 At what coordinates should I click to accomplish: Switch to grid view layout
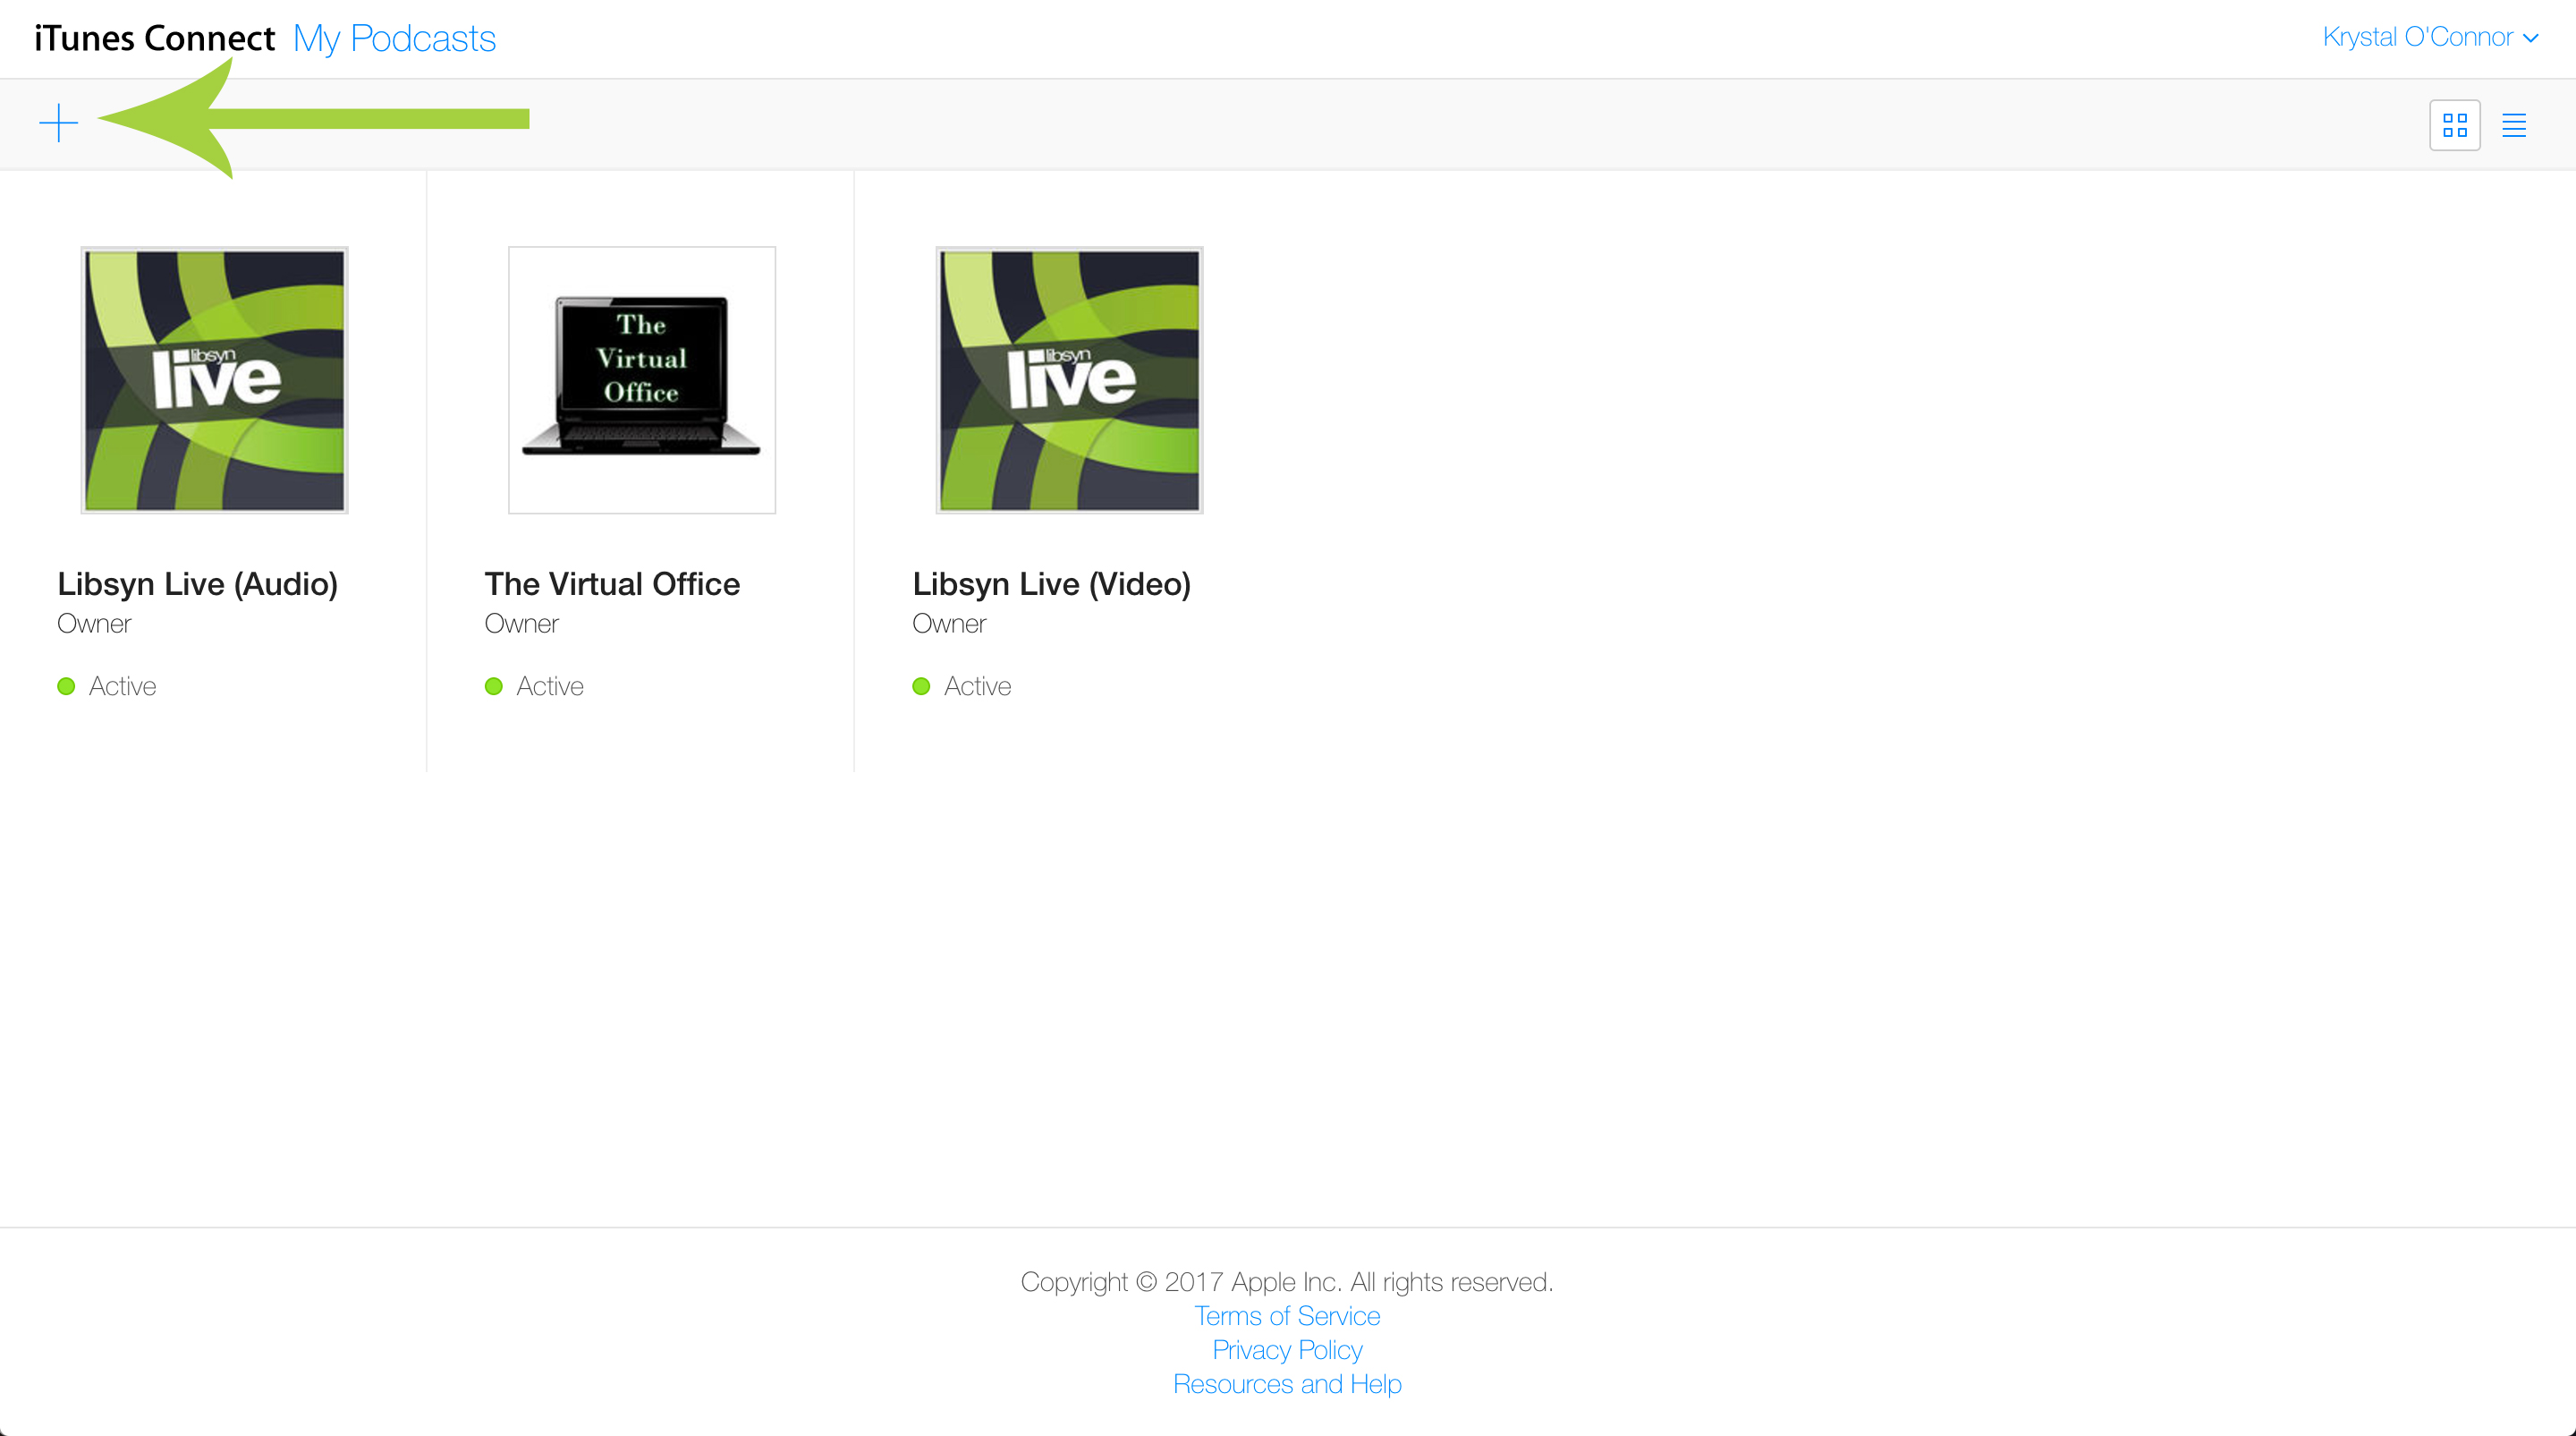[2455, 125]
